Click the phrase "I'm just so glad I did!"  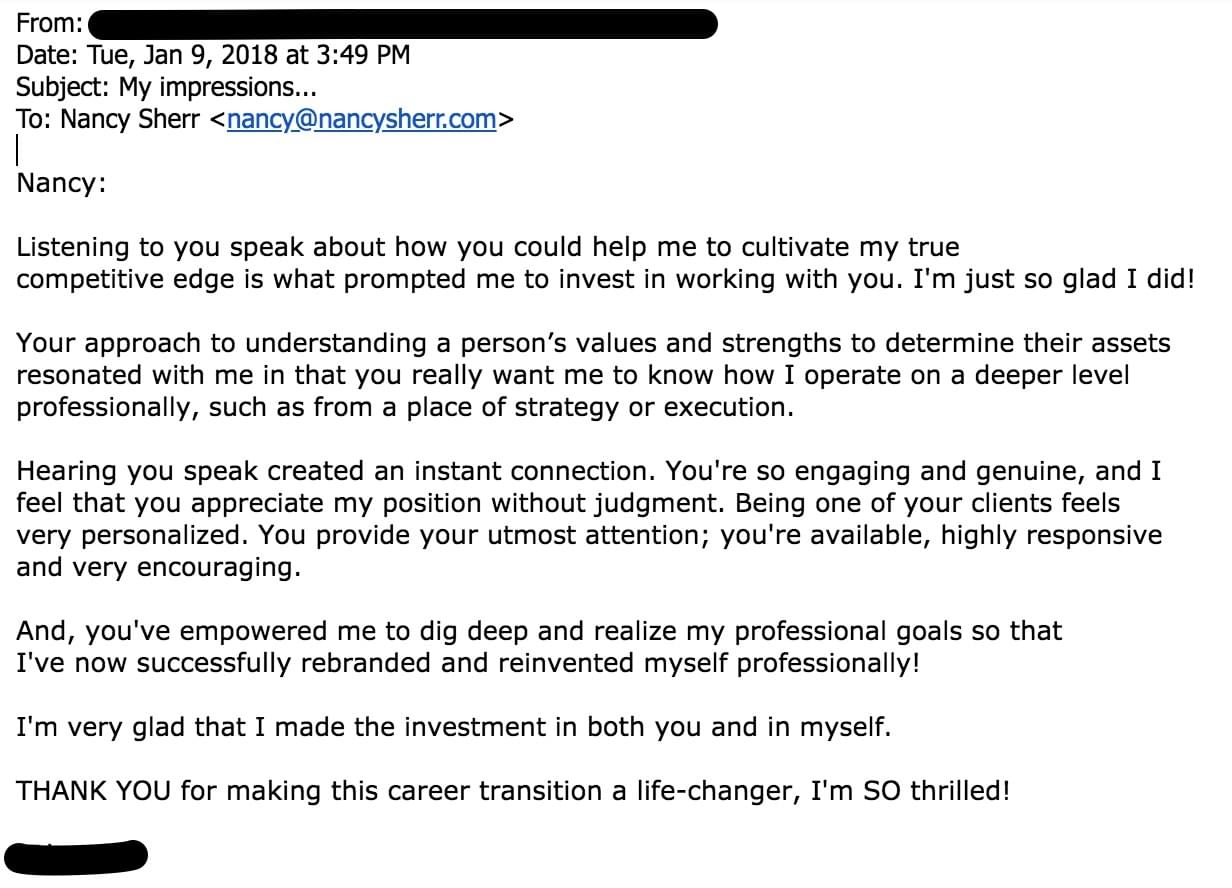click(x=1054, y=279)
